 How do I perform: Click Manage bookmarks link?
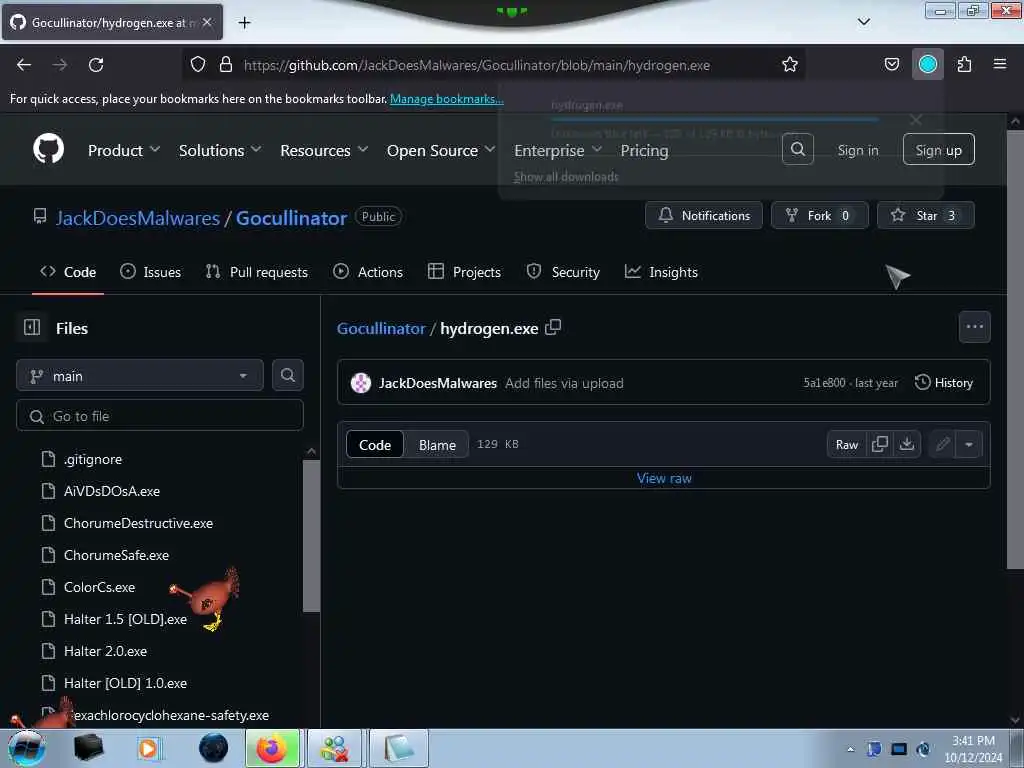point(447,99)
